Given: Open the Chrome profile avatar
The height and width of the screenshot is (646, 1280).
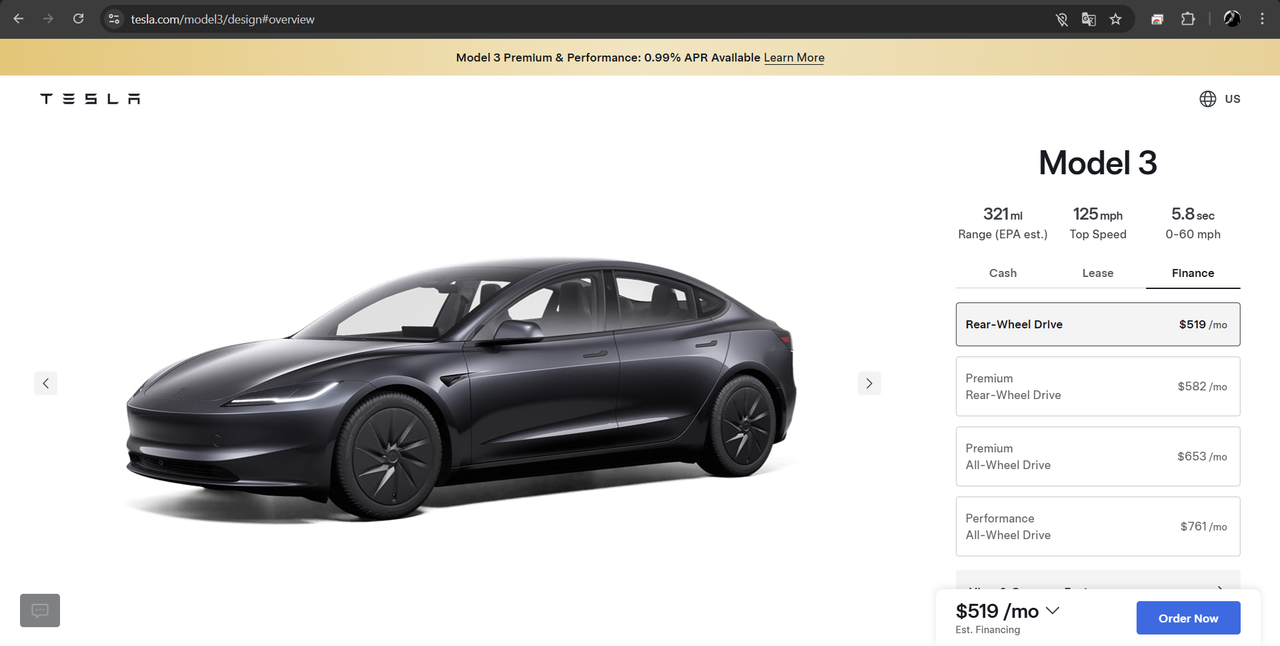Looking at the screenshot, I should (1232, 19).
